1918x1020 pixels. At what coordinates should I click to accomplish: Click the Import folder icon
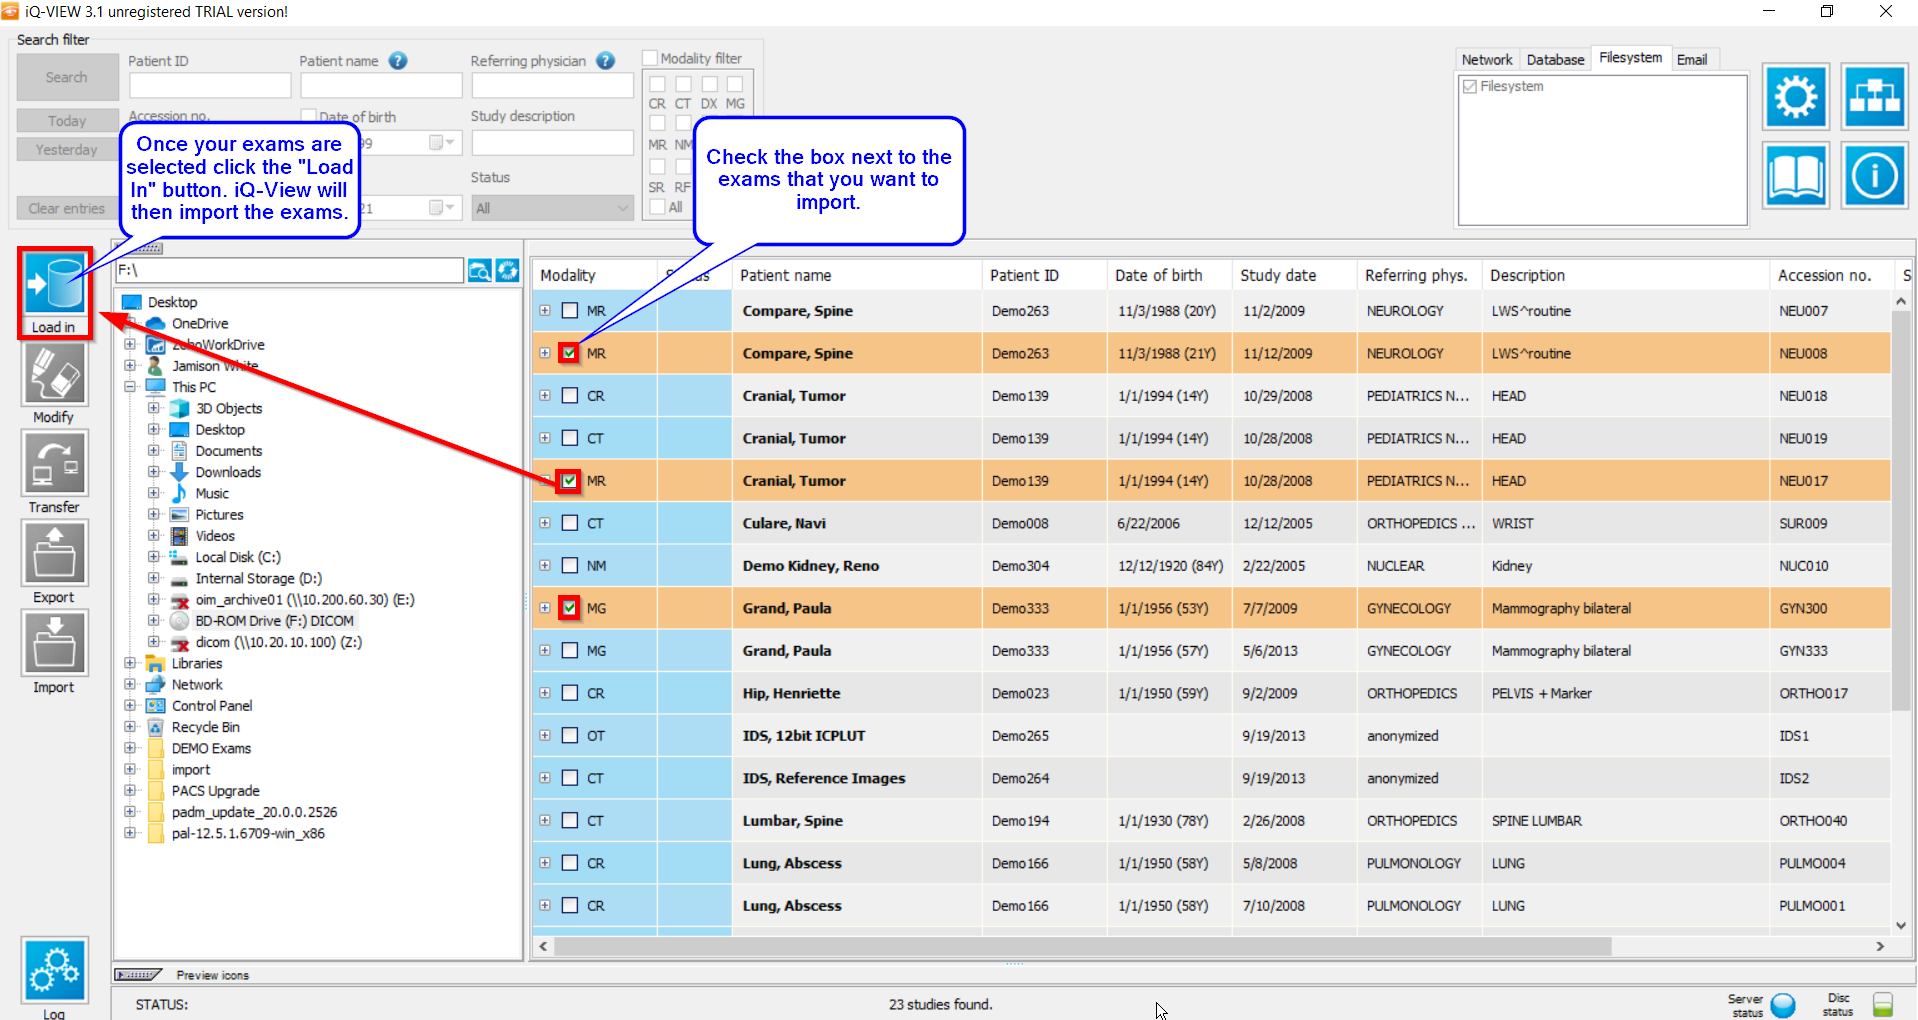[x=55, y=643]
